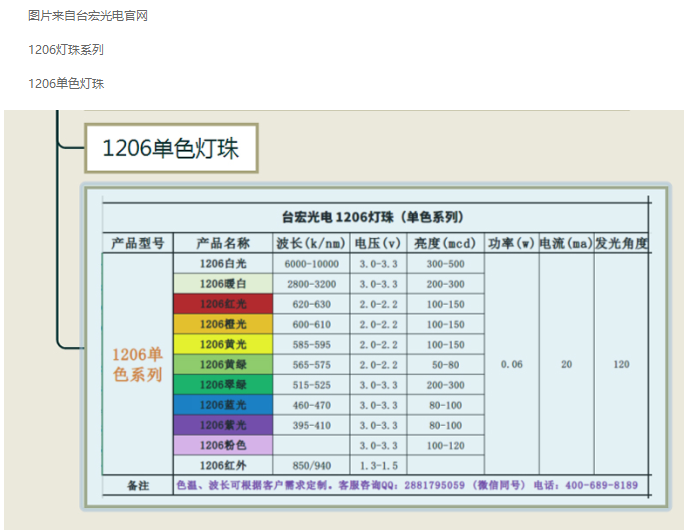The width and height of the screenshot is (689, 530).
Task: Click the 1206红外 product cell
Action: pyautogui.click(x=223, y=466)
